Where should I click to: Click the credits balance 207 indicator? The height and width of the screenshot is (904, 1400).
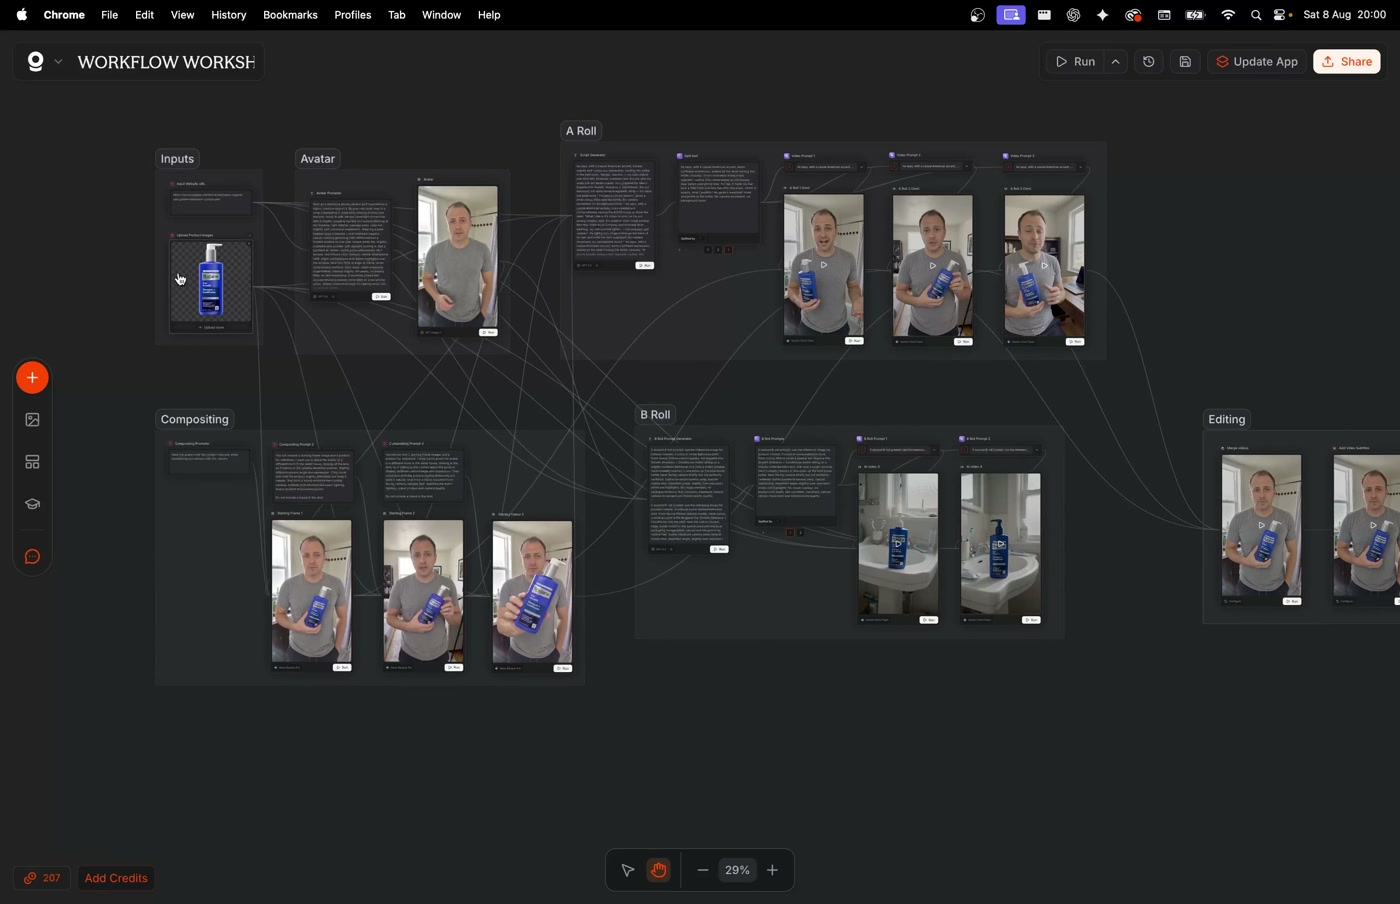pos(42,878)
